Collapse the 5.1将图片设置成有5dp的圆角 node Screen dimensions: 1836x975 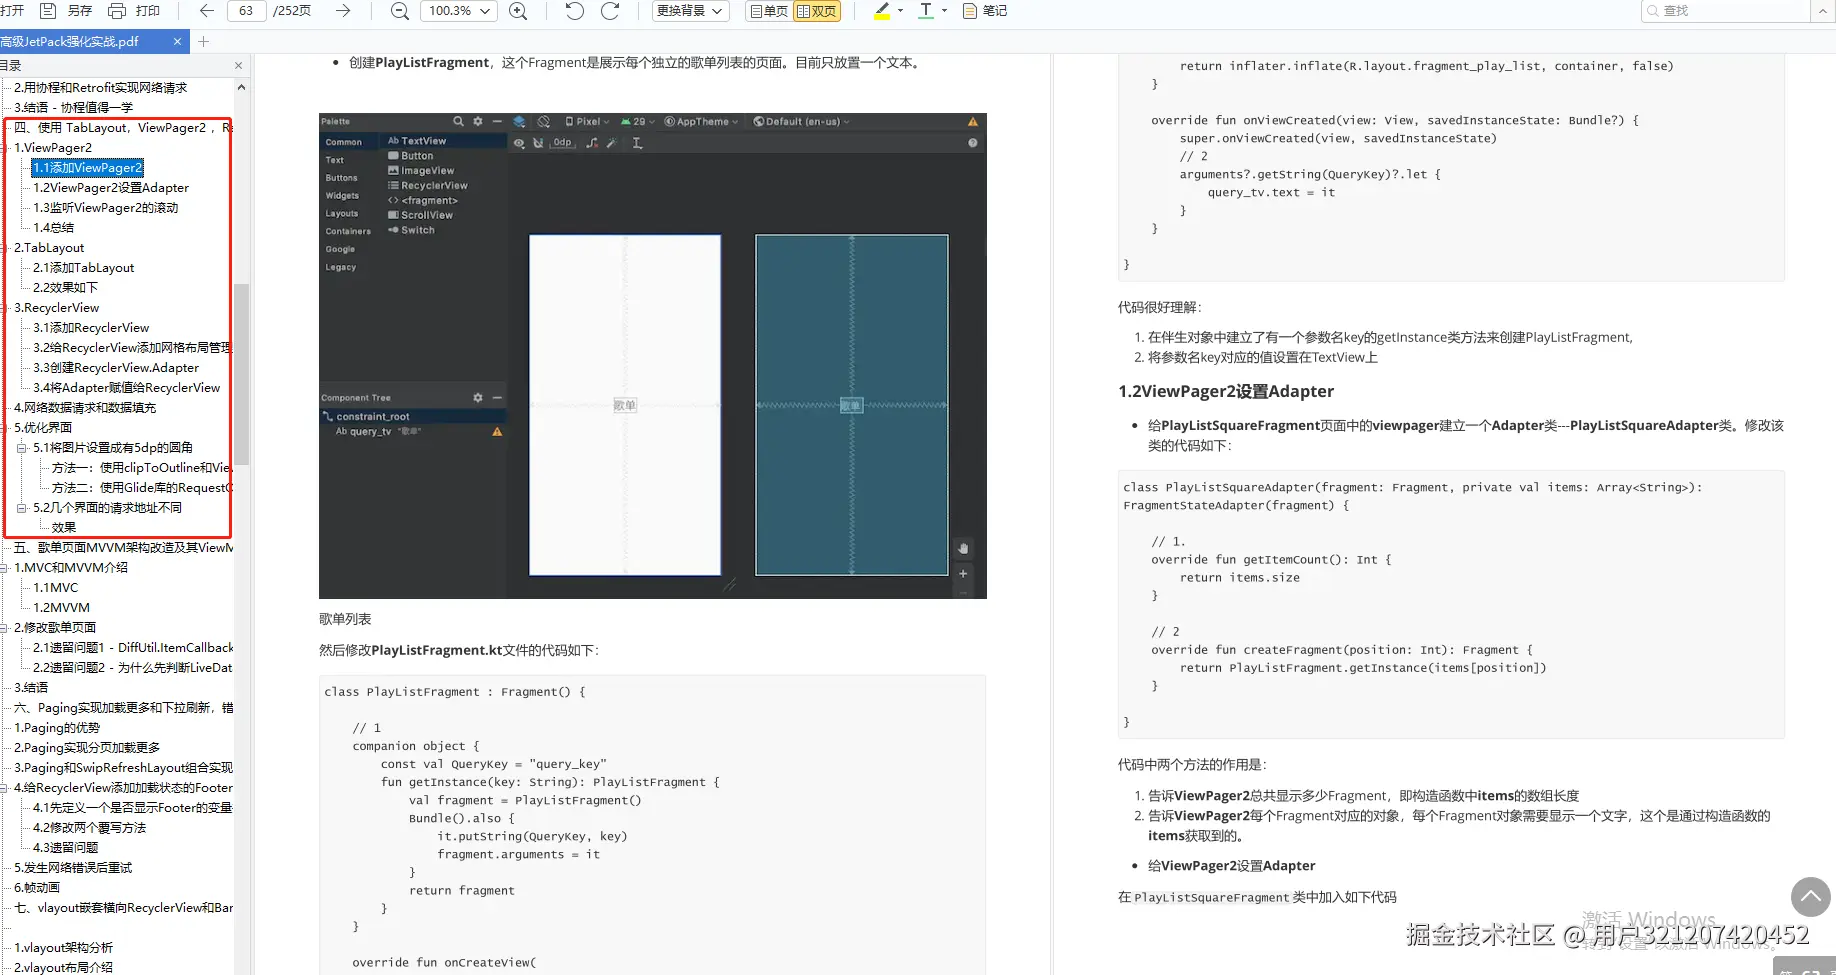[x=22, y=448]
